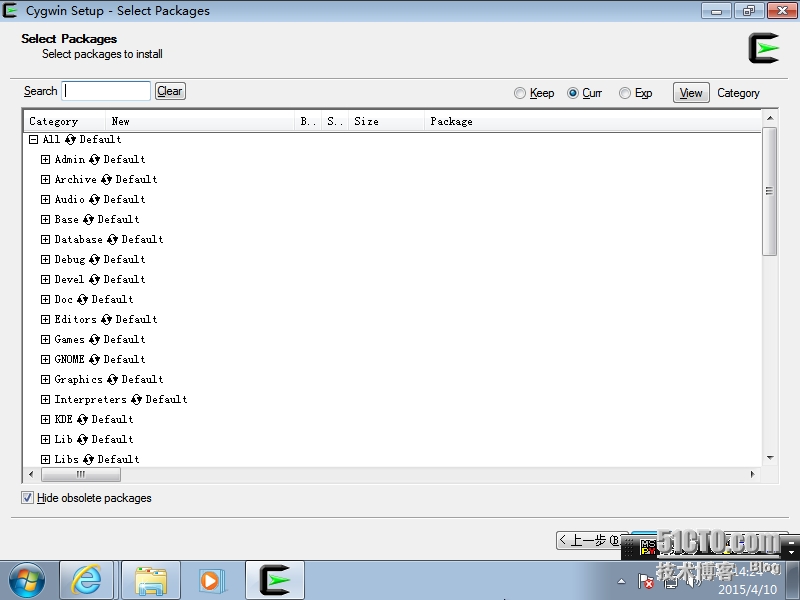Click package list scroll right arrow

coord(753,474)
